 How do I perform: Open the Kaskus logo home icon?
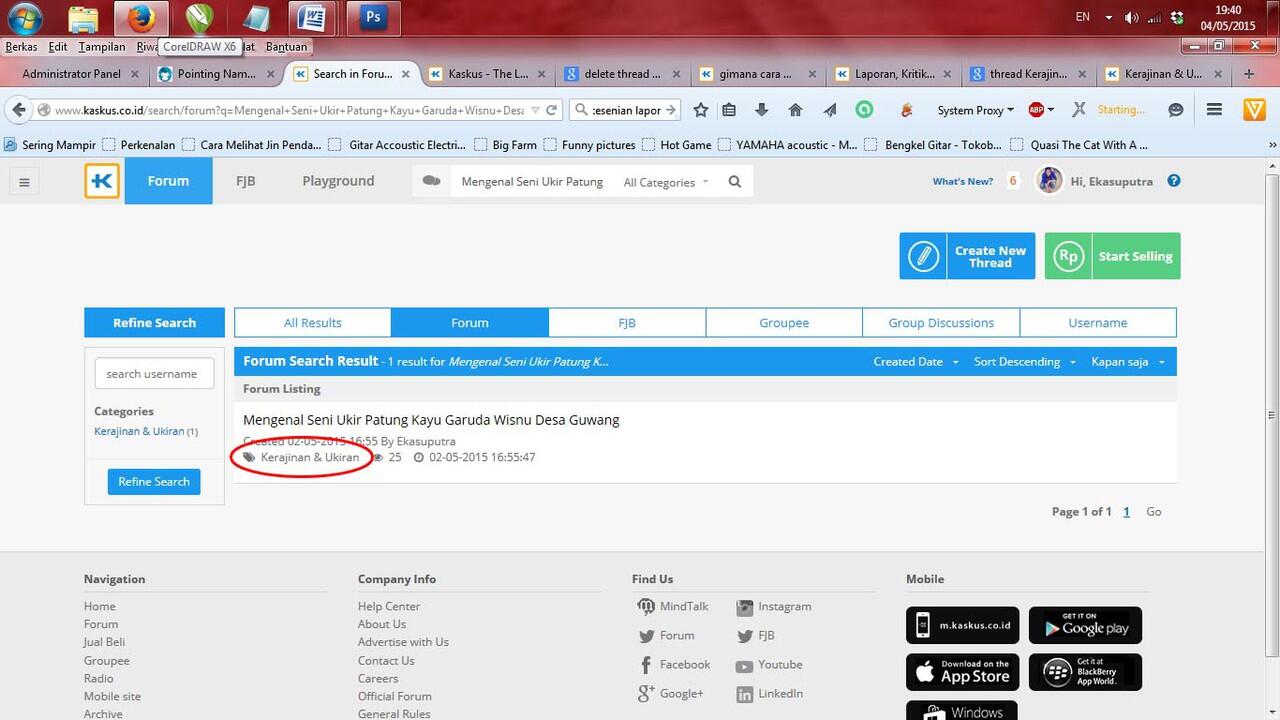click(x=102, y=181)
